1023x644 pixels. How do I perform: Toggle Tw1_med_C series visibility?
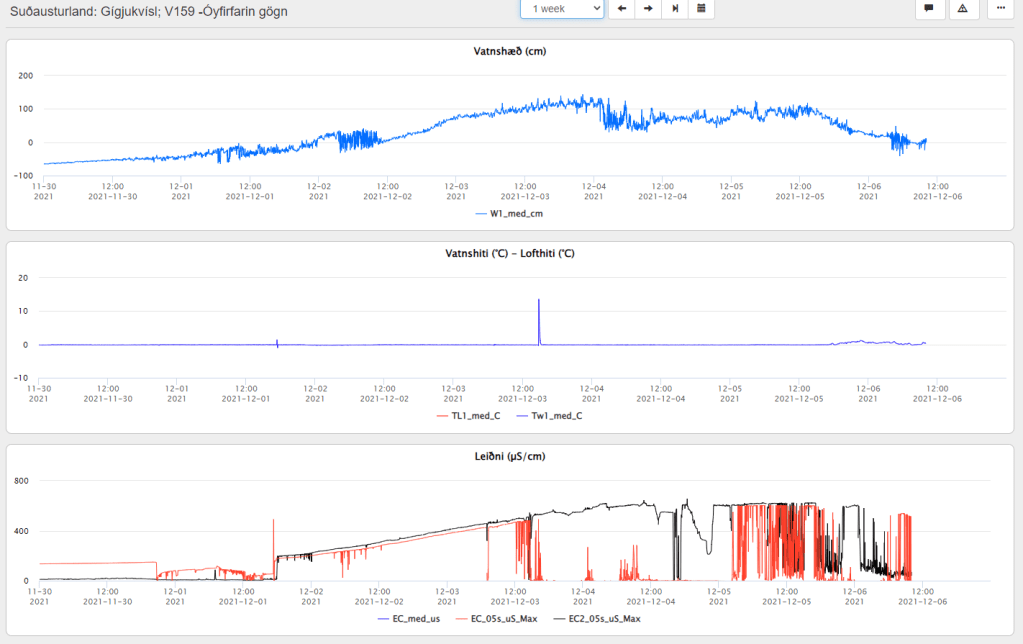pyautogui.click(x=548, y=416)
